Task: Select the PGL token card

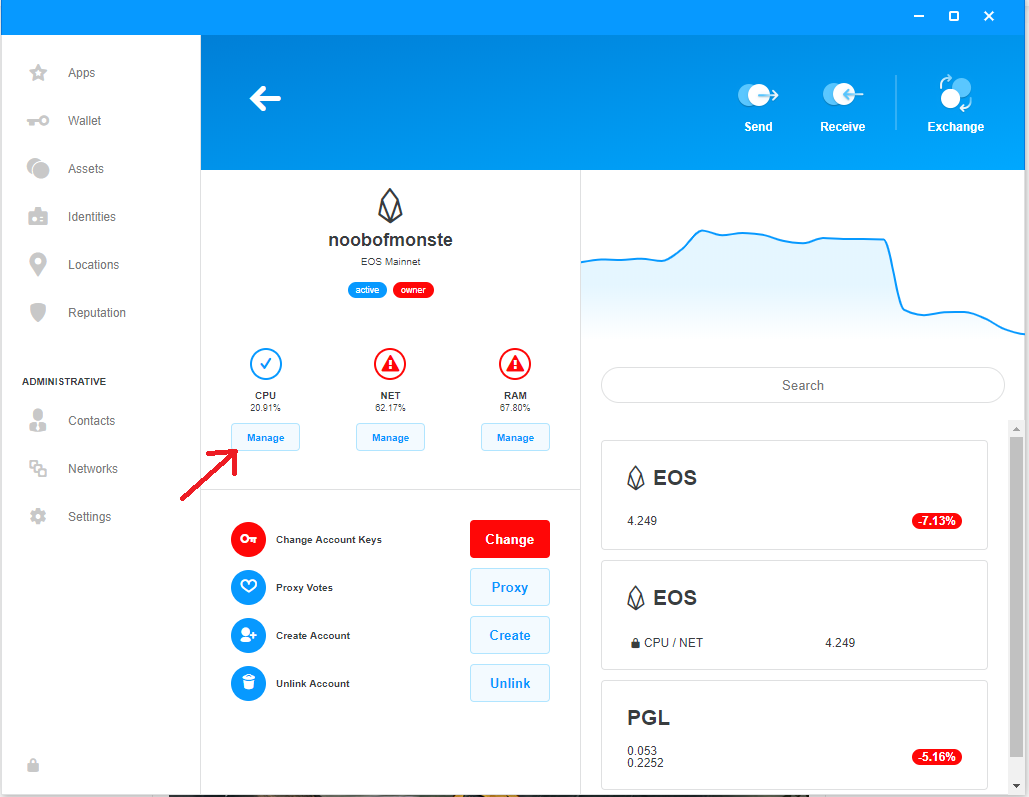Action: click(x=794, y=735)
